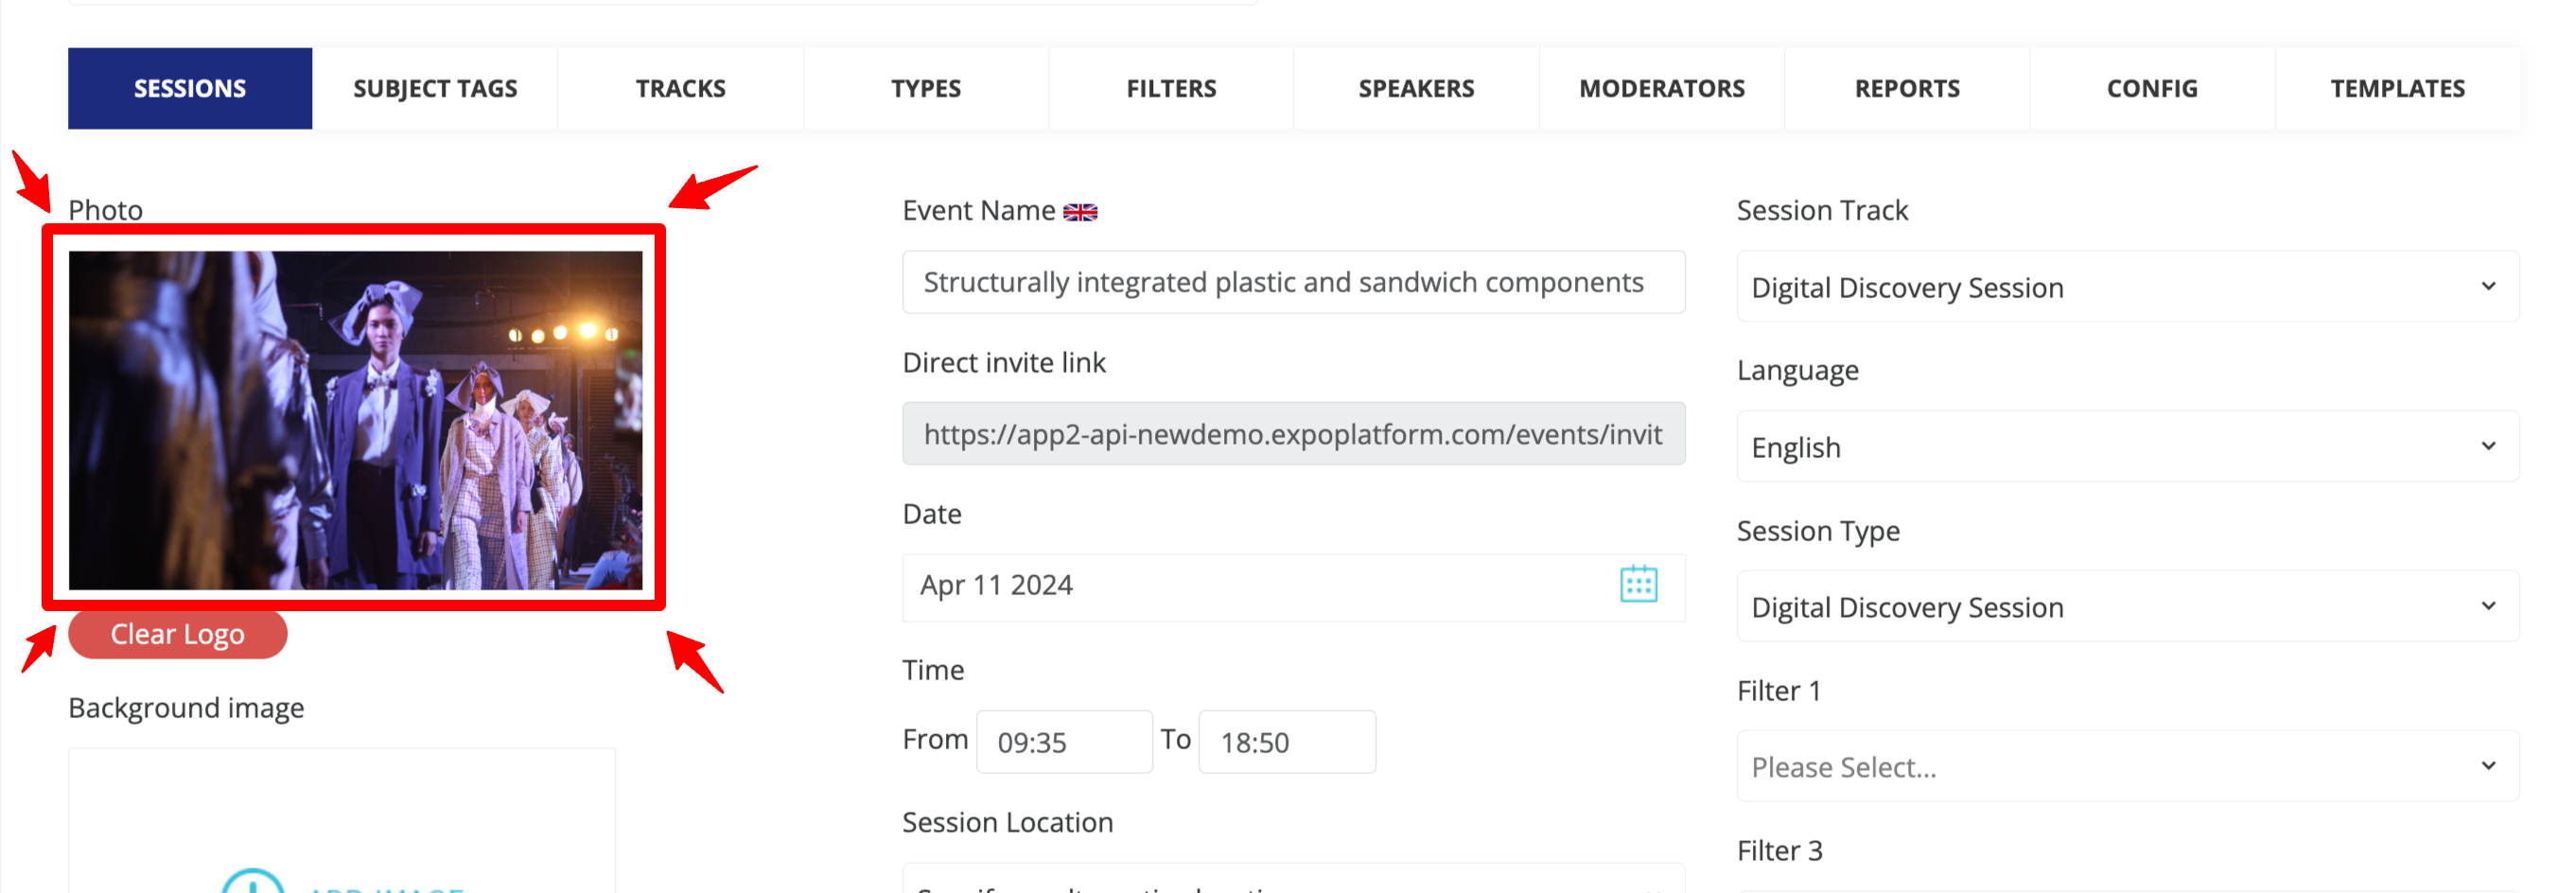Image resolution: width=2576 pixels, height=893 pixels.
Task: Select the Moderators tab
Action: click(1661, 89)
